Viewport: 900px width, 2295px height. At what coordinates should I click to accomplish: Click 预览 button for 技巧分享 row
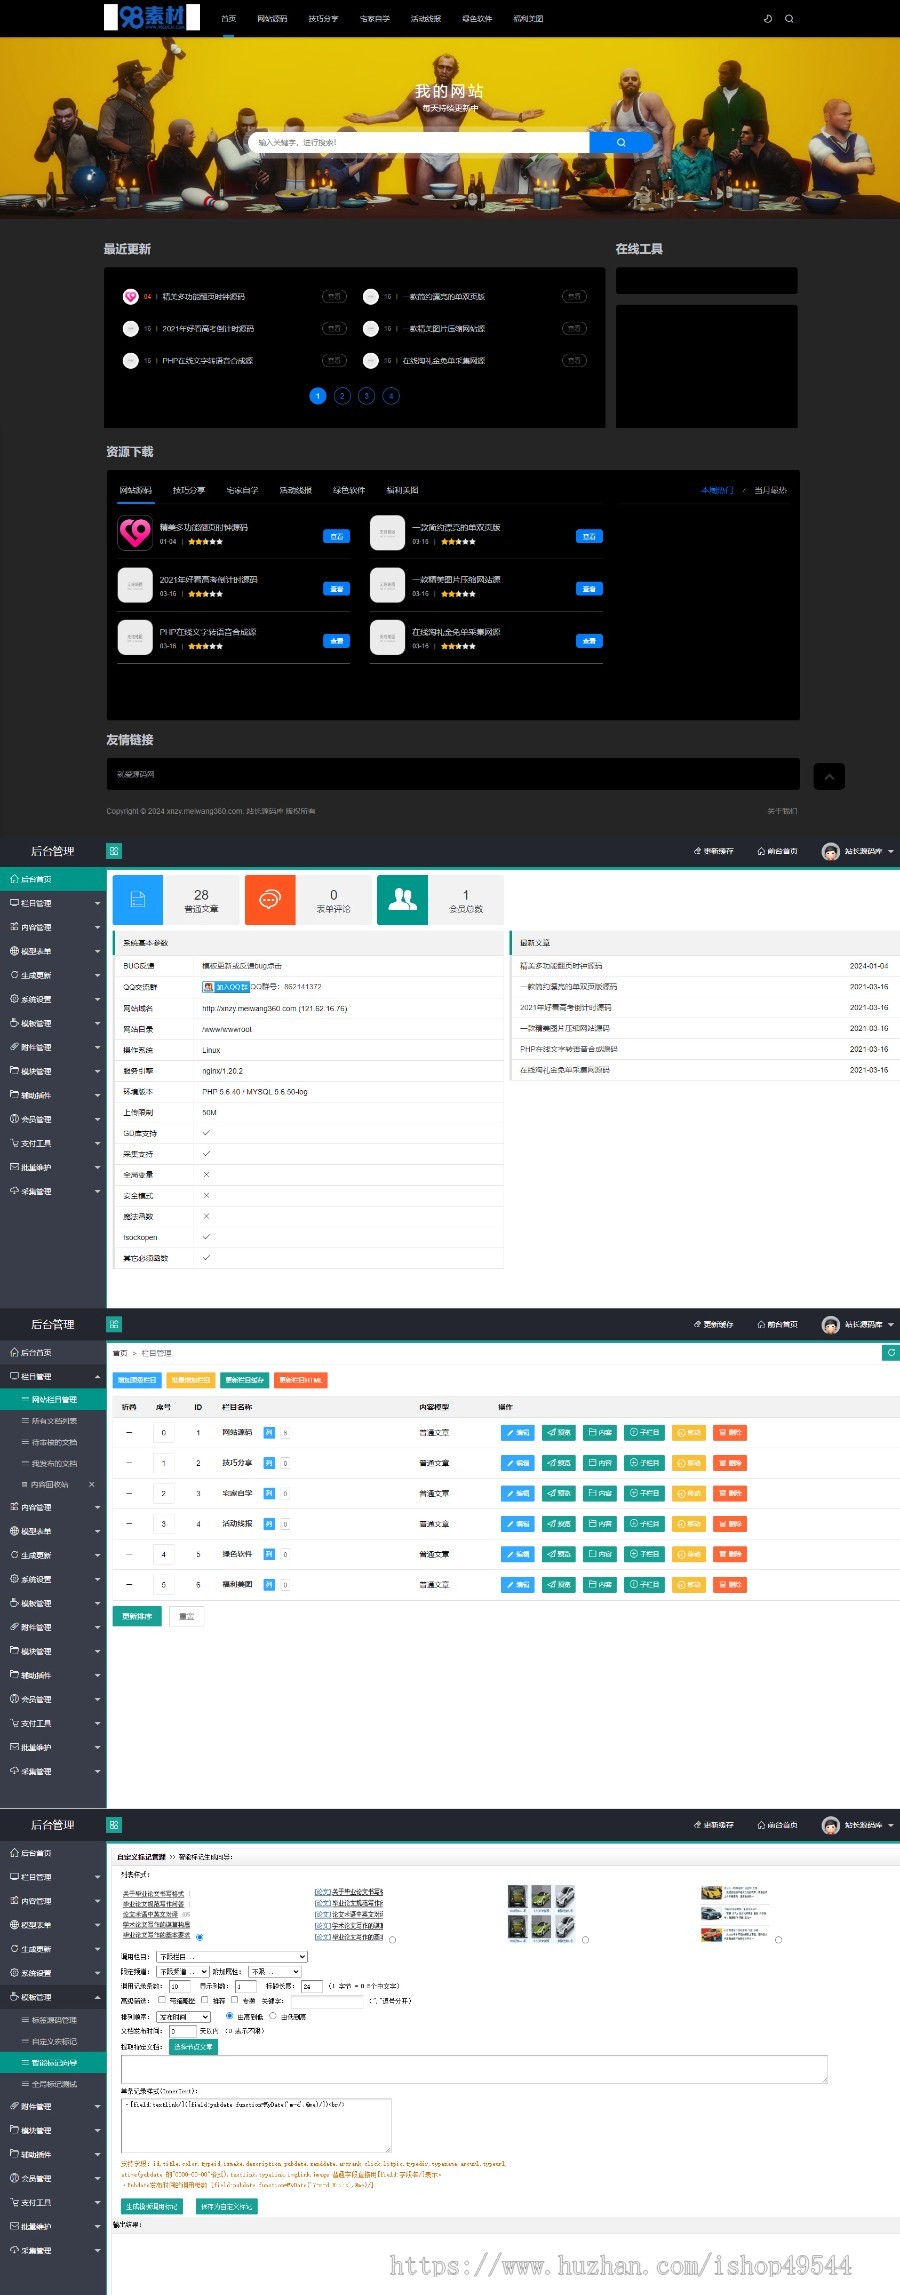(559, 1463)
